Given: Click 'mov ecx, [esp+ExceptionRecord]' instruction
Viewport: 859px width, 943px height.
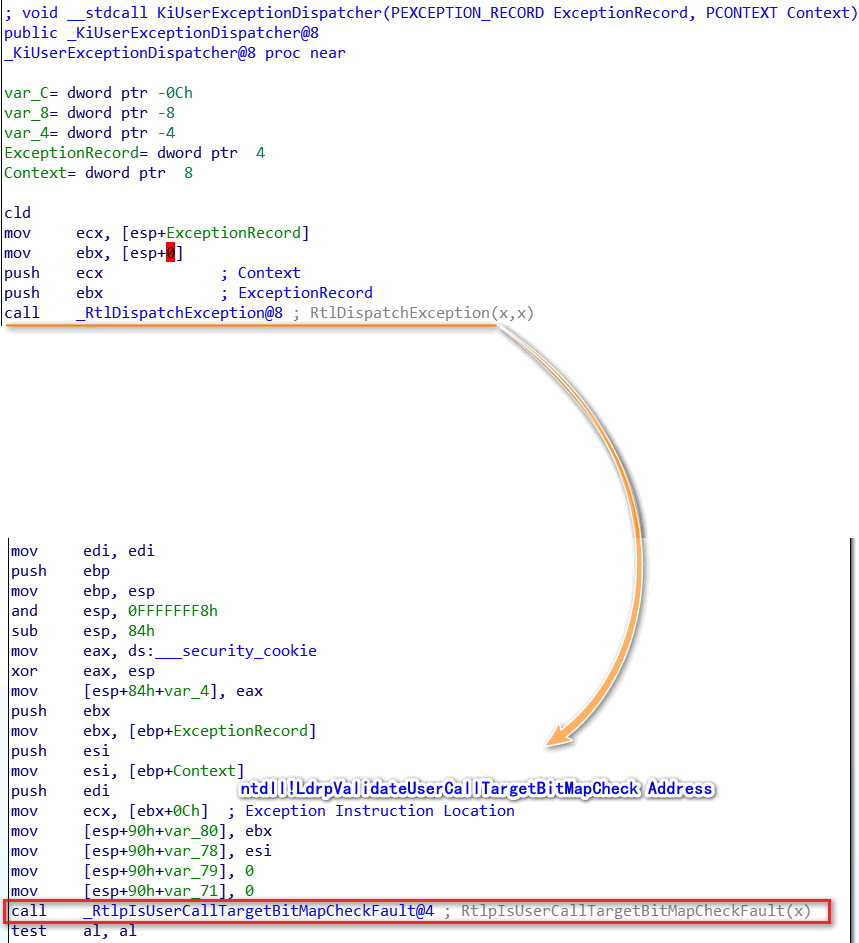Looking at the screenshot, I should coord(156,233).
